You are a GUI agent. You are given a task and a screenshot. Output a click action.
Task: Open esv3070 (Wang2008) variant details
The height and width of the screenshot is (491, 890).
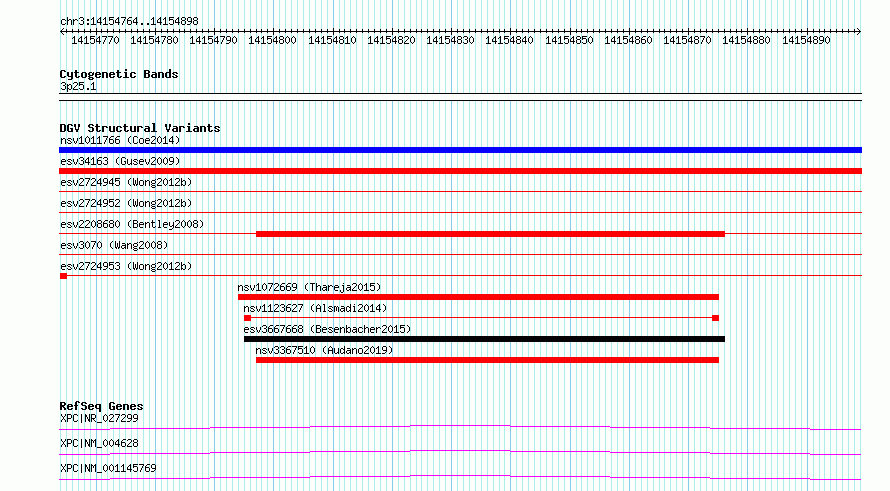pos(114,245)
